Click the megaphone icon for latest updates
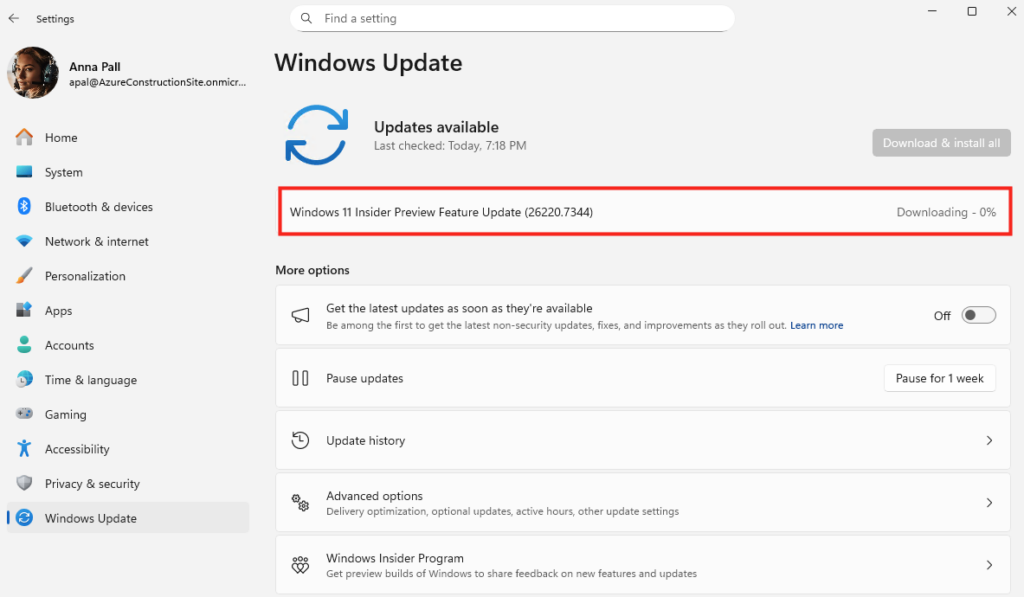 300,315
